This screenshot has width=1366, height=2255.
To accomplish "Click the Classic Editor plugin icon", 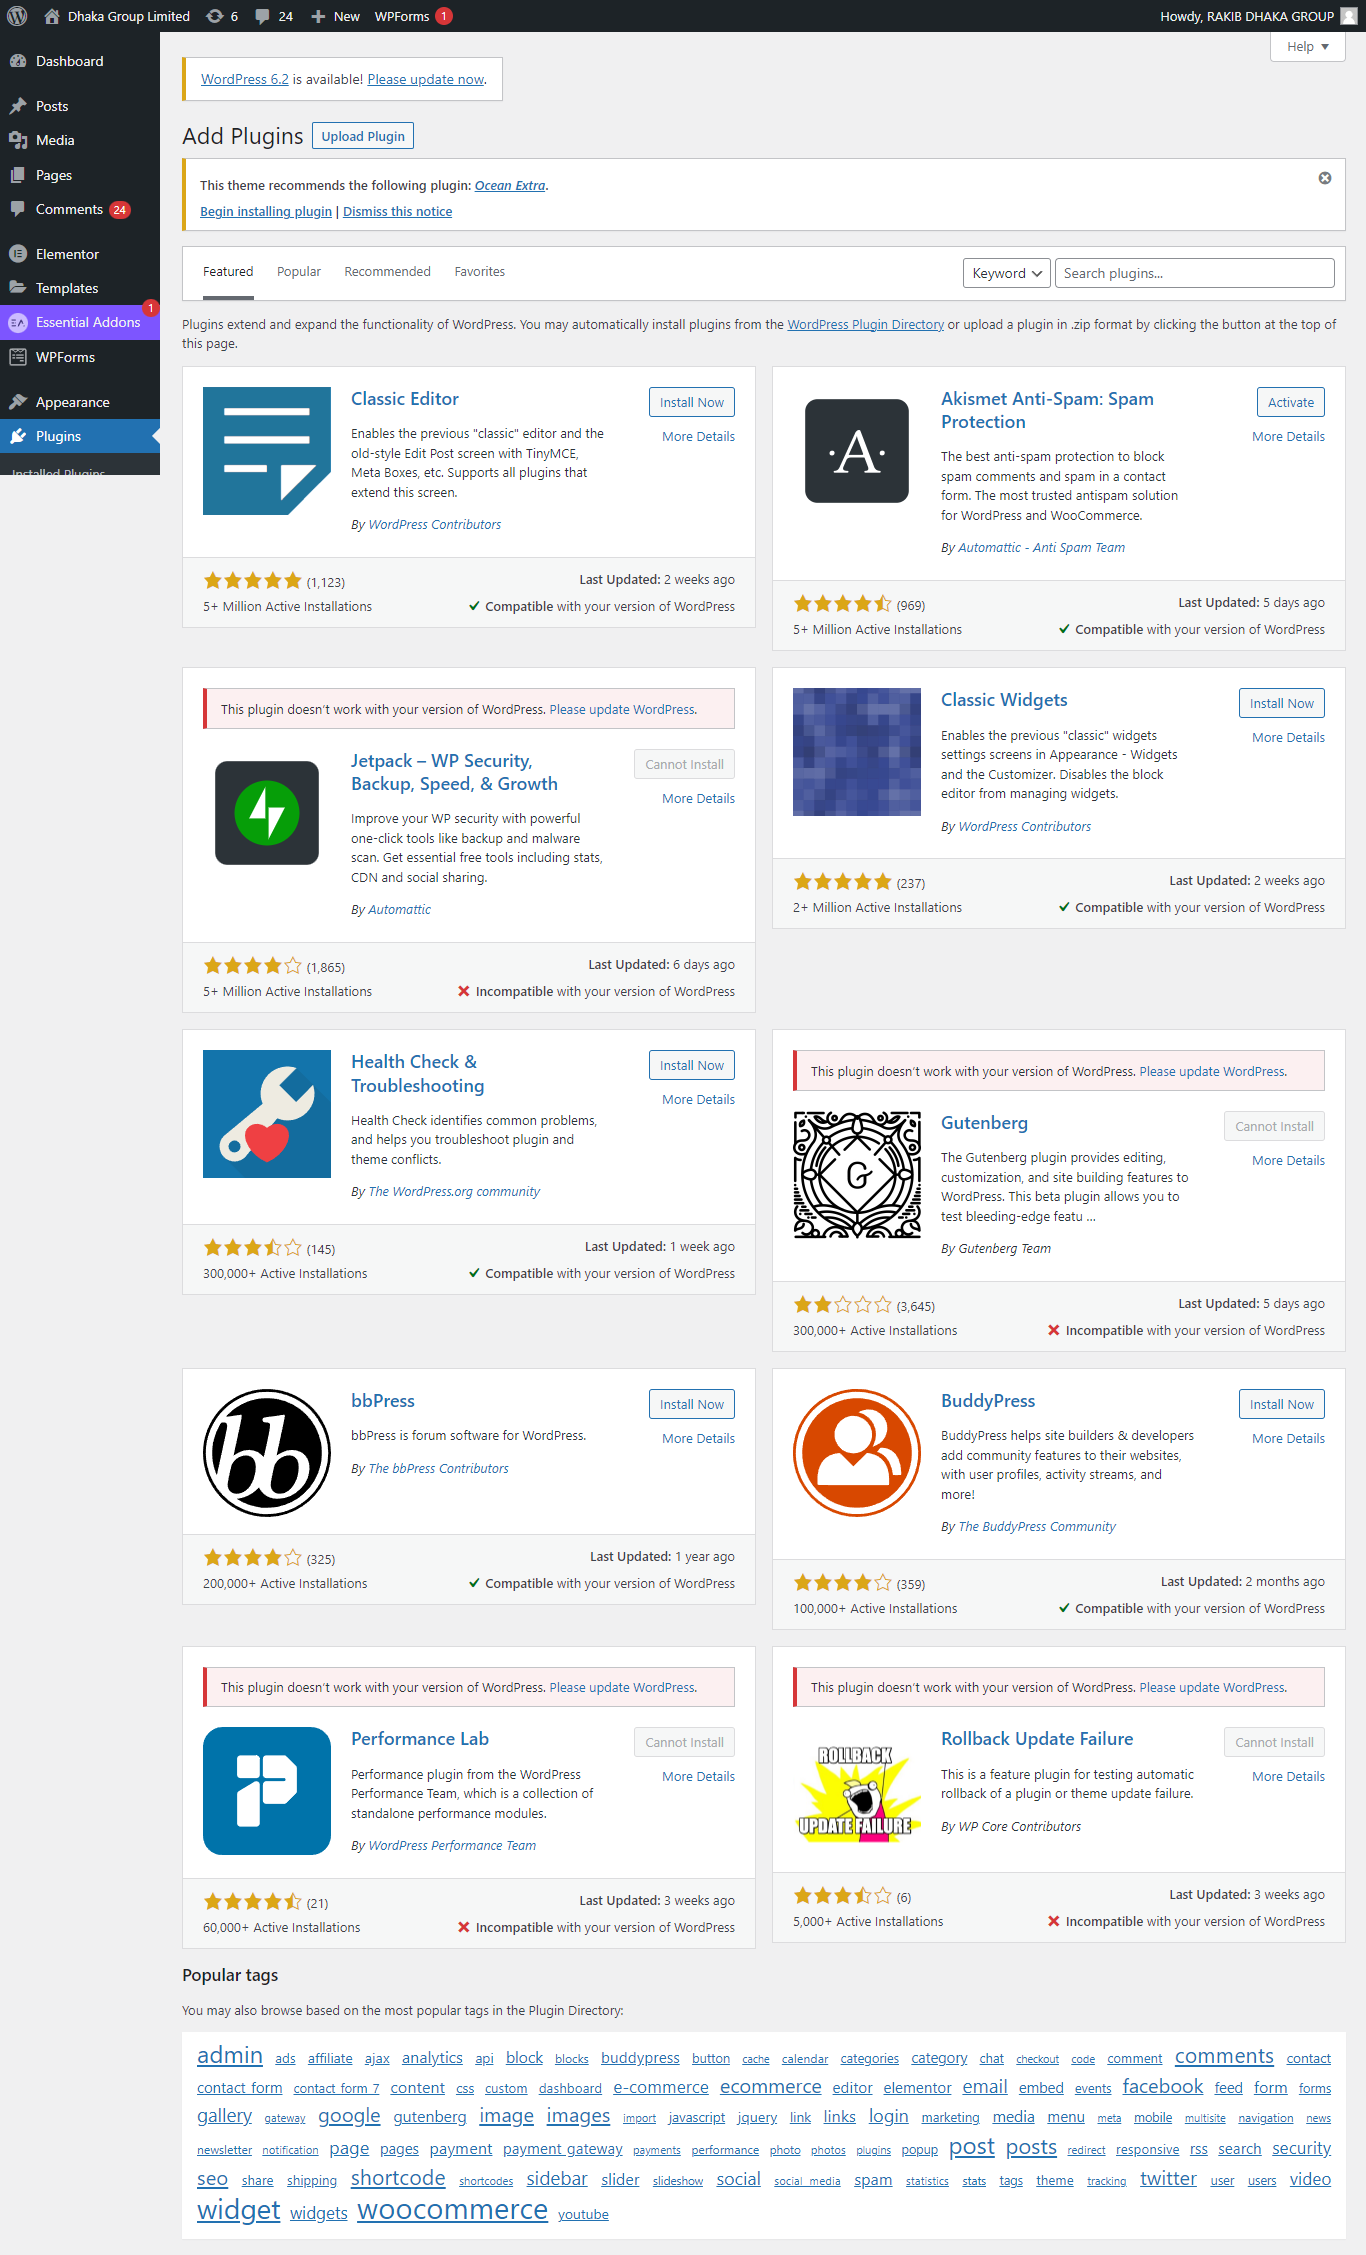I will 267,451.
